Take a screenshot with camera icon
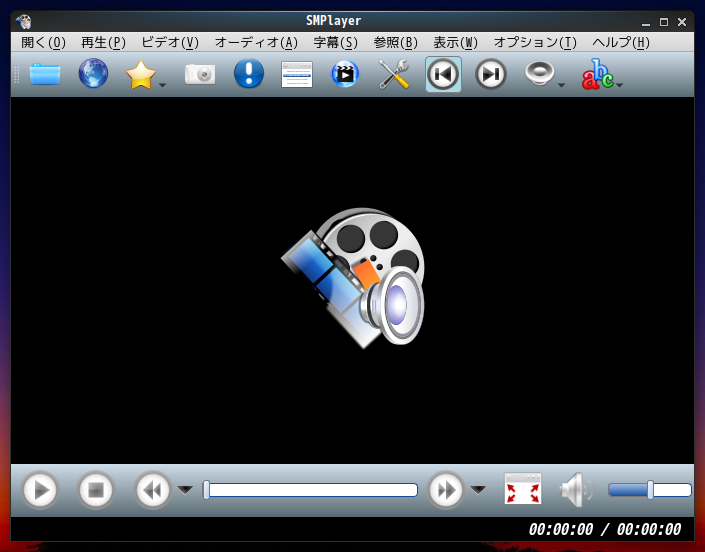705x552 pixels. [x=200, y=74]
